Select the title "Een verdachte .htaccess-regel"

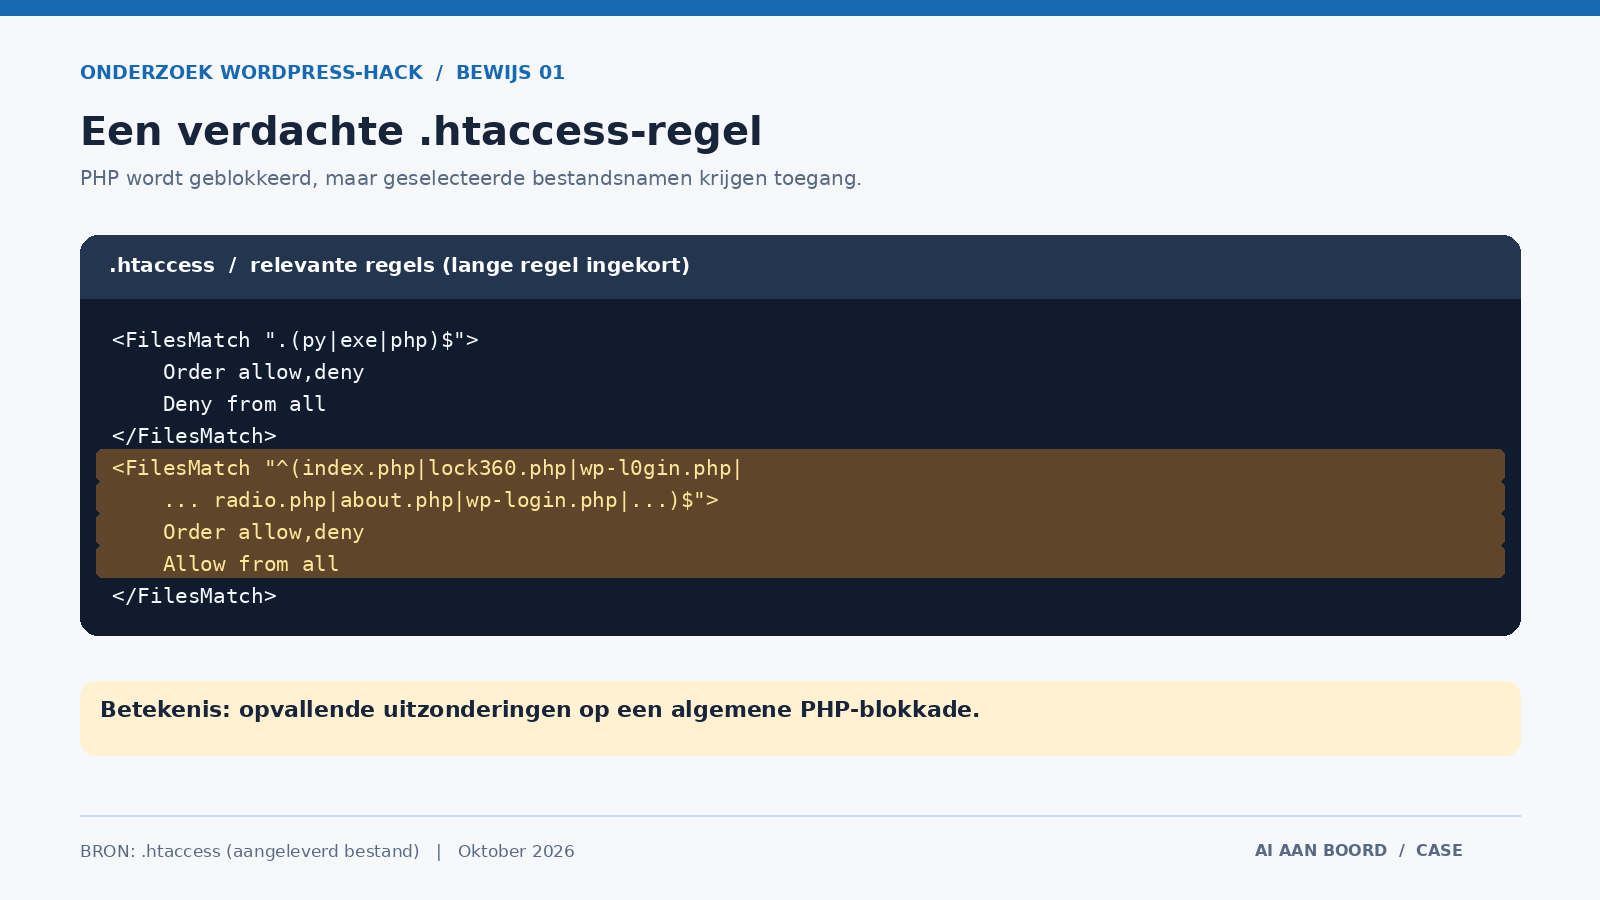[x=421, y=132]
